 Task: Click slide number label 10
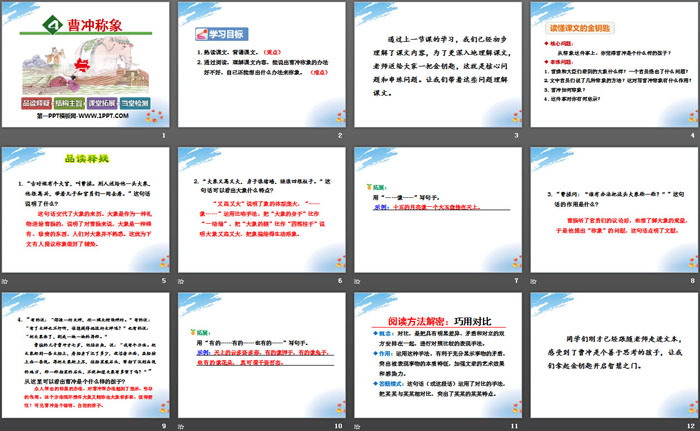tap(338, 426)
